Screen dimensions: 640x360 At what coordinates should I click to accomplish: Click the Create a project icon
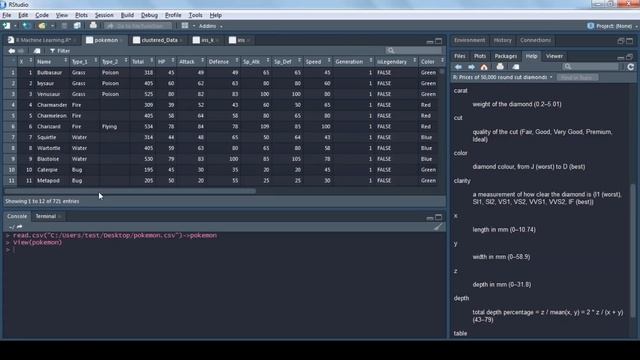[26, 26]
